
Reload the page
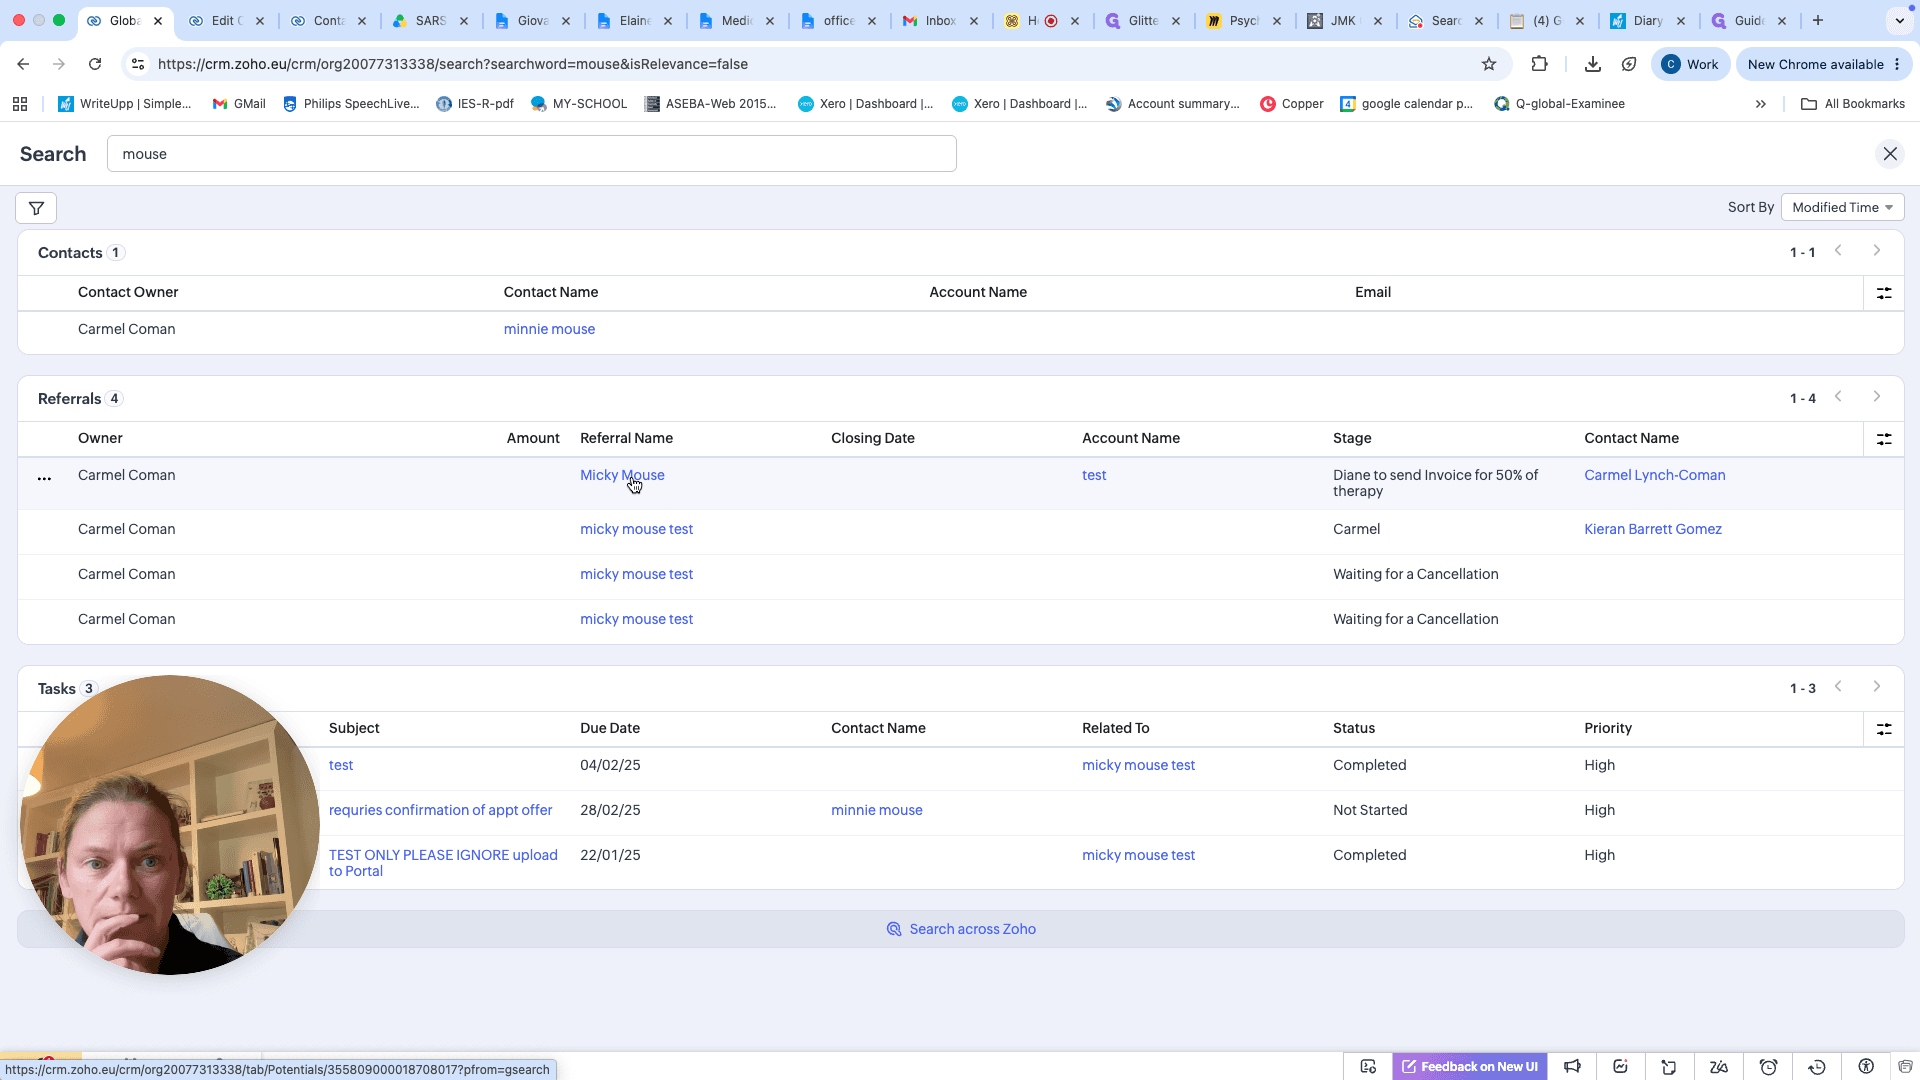click(95, 64)
